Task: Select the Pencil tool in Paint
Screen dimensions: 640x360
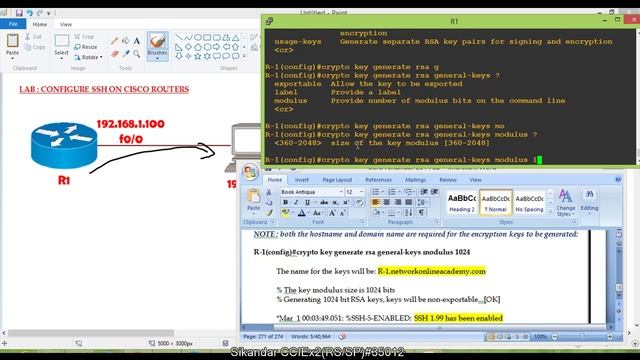Action: point(115,41)
